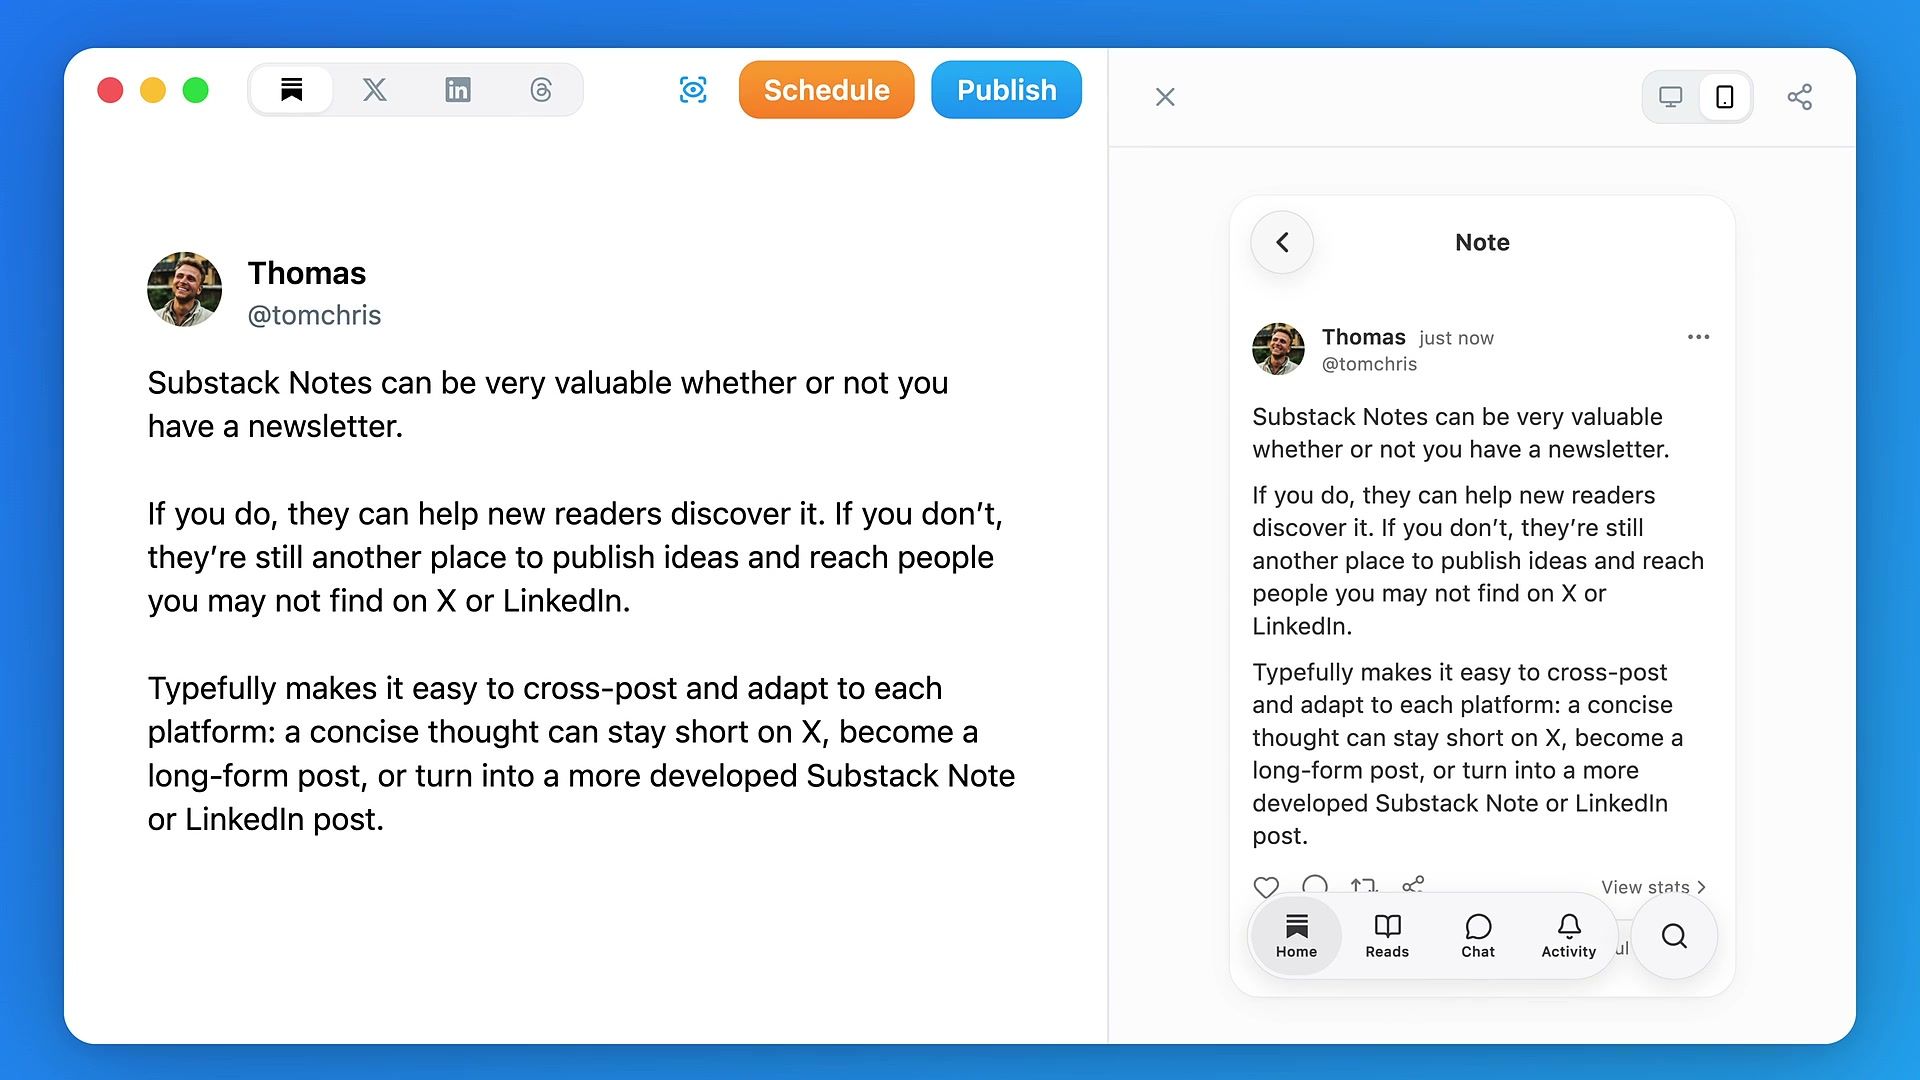
Task: Switch to the X platform tab
Action: tap(374, 90)
